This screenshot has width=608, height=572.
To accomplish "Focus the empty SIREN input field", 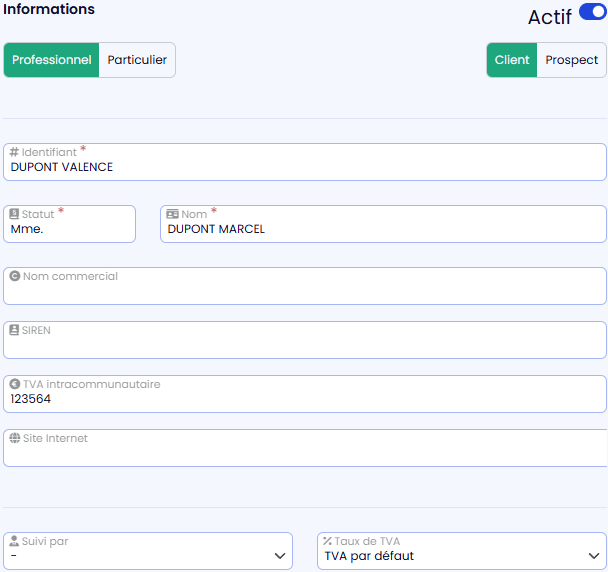I will tap(304, 345).
